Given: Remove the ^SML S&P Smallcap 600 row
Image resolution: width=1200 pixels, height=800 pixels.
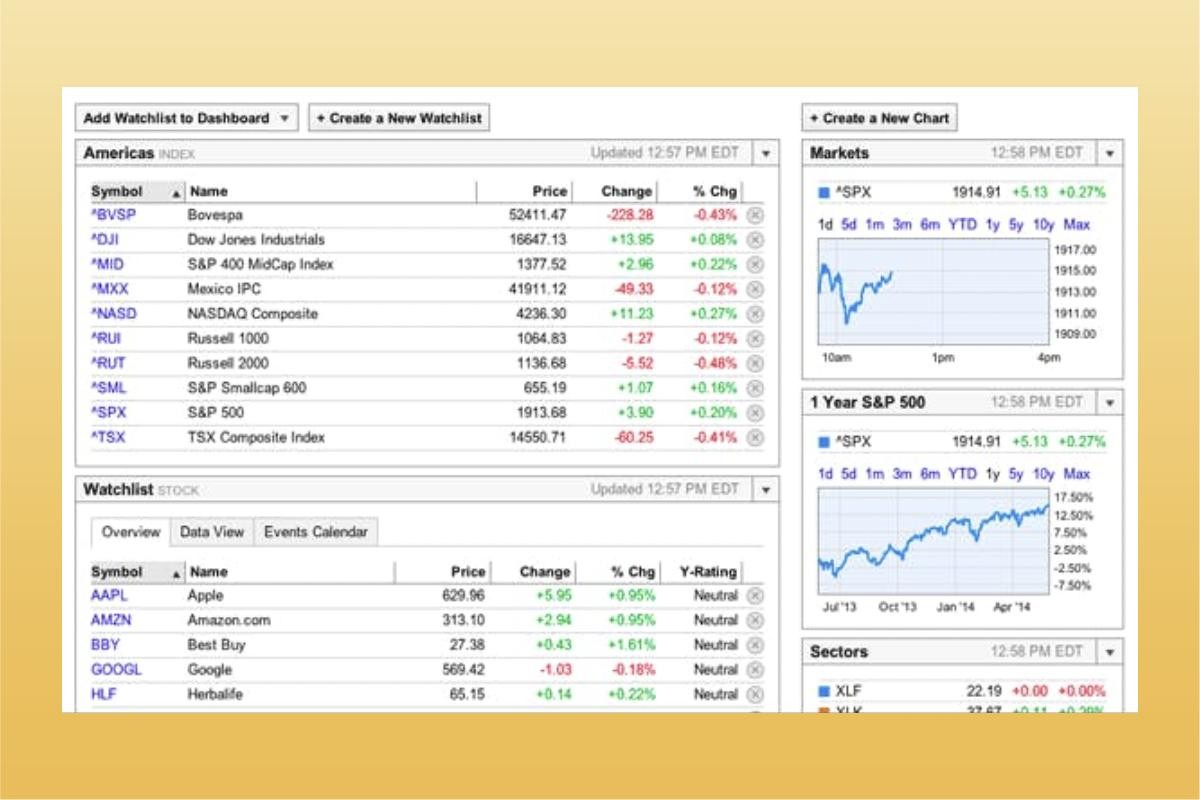Looking at the screenshot, I should (x=755, y=388).
